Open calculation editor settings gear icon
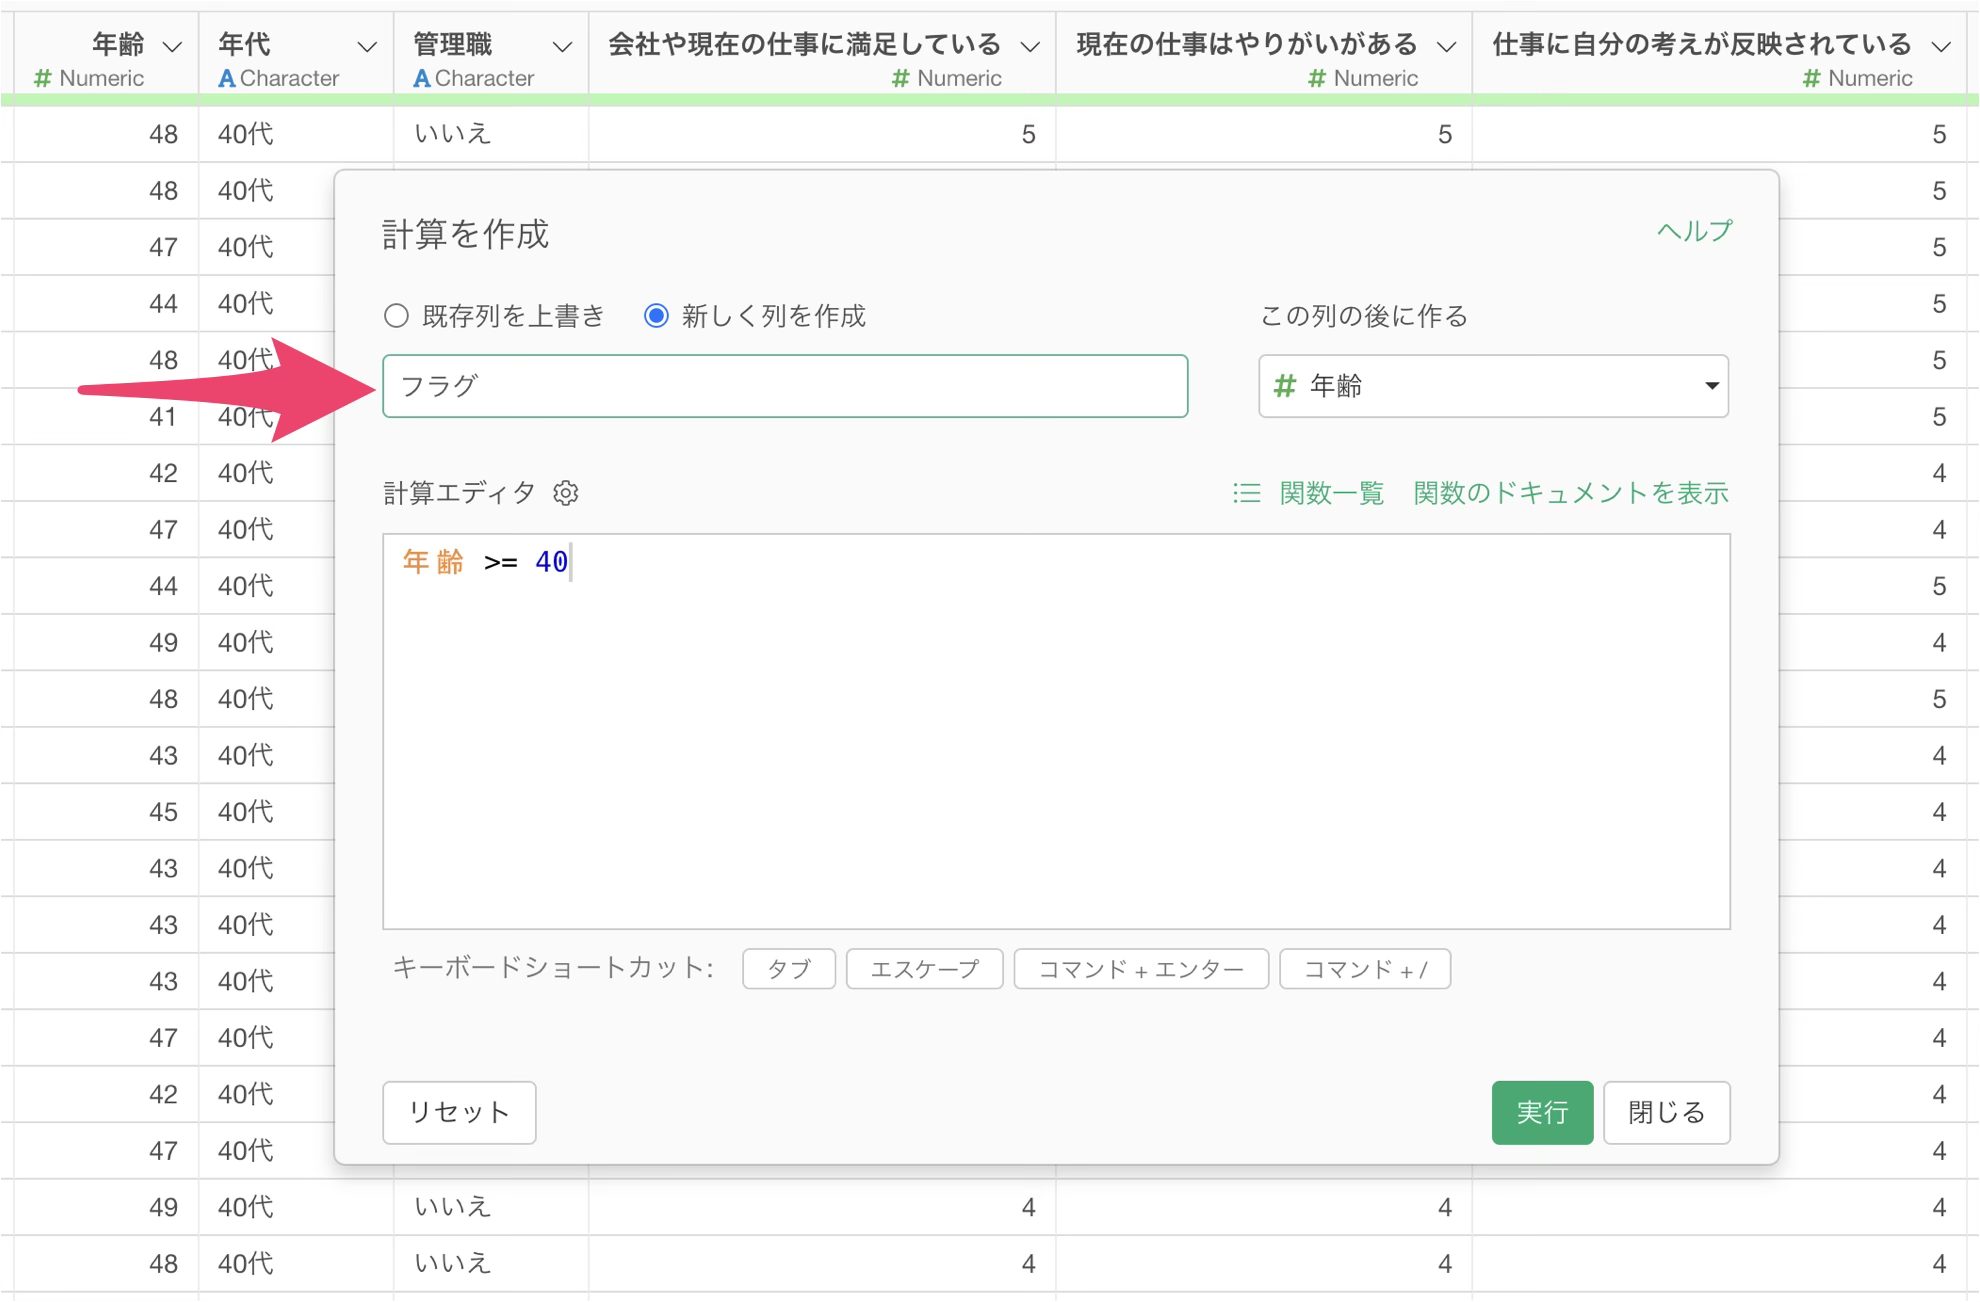Viewport: 1980px width, 1302px height. point(566,493)
